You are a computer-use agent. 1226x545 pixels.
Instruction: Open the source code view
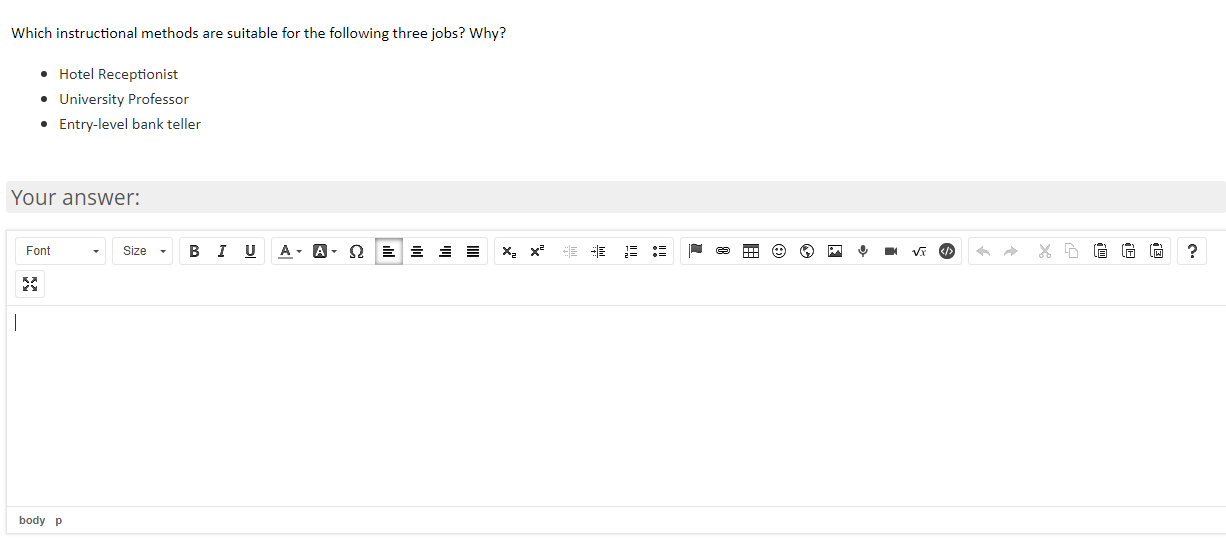947,251
